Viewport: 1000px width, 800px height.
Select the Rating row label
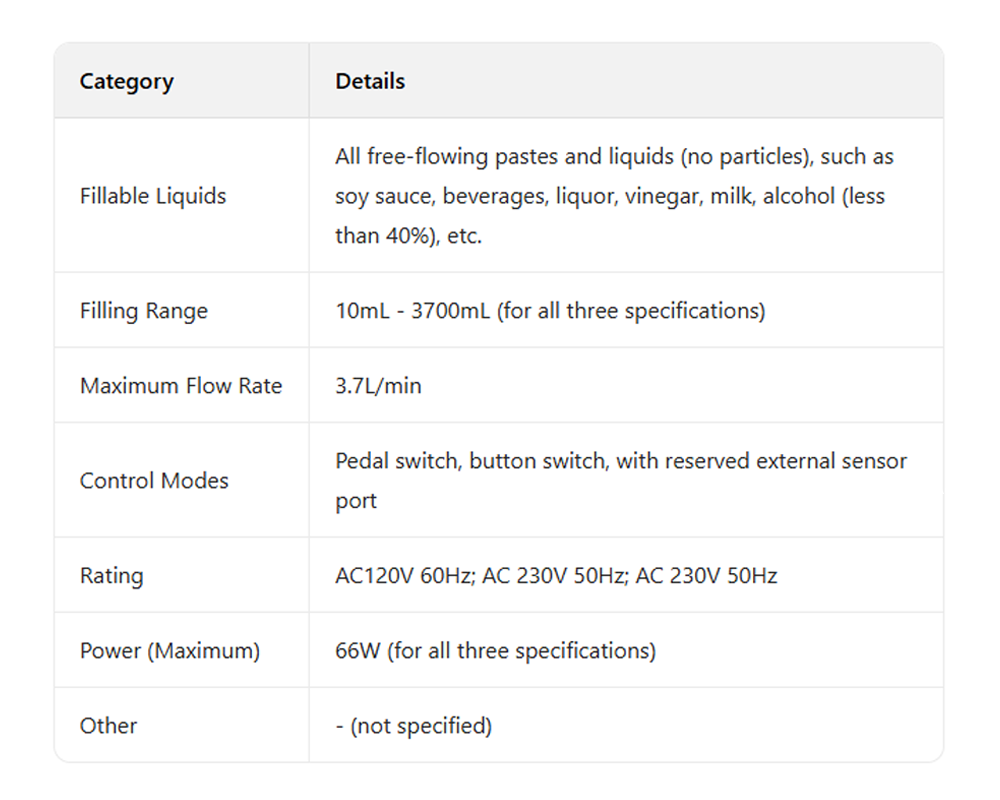(111, 576)
